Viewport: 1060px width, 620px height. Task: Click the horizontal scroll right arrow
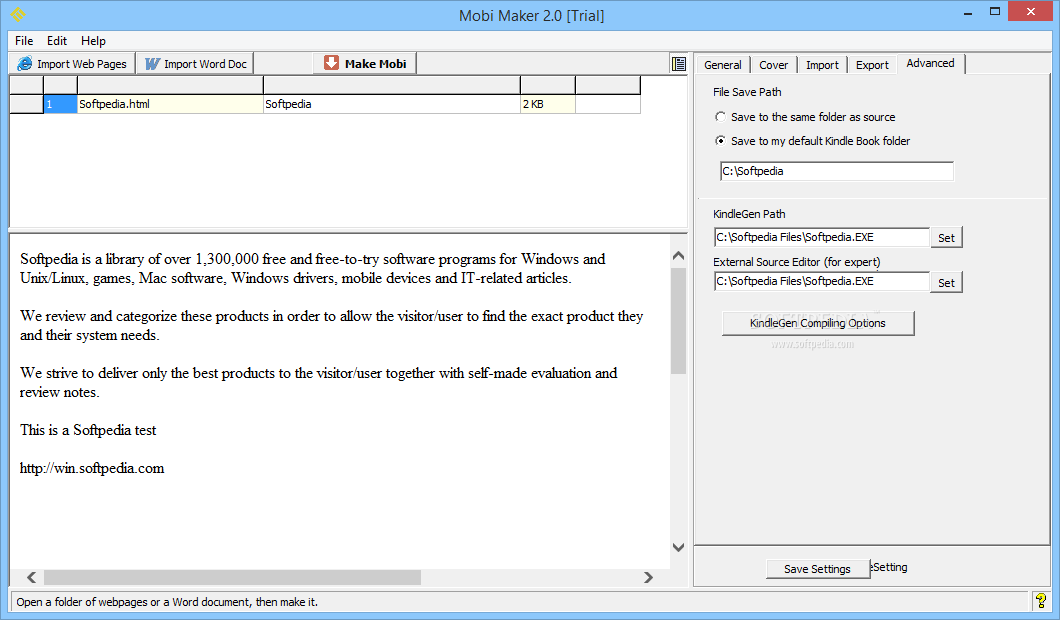click(x=648, y=577)
